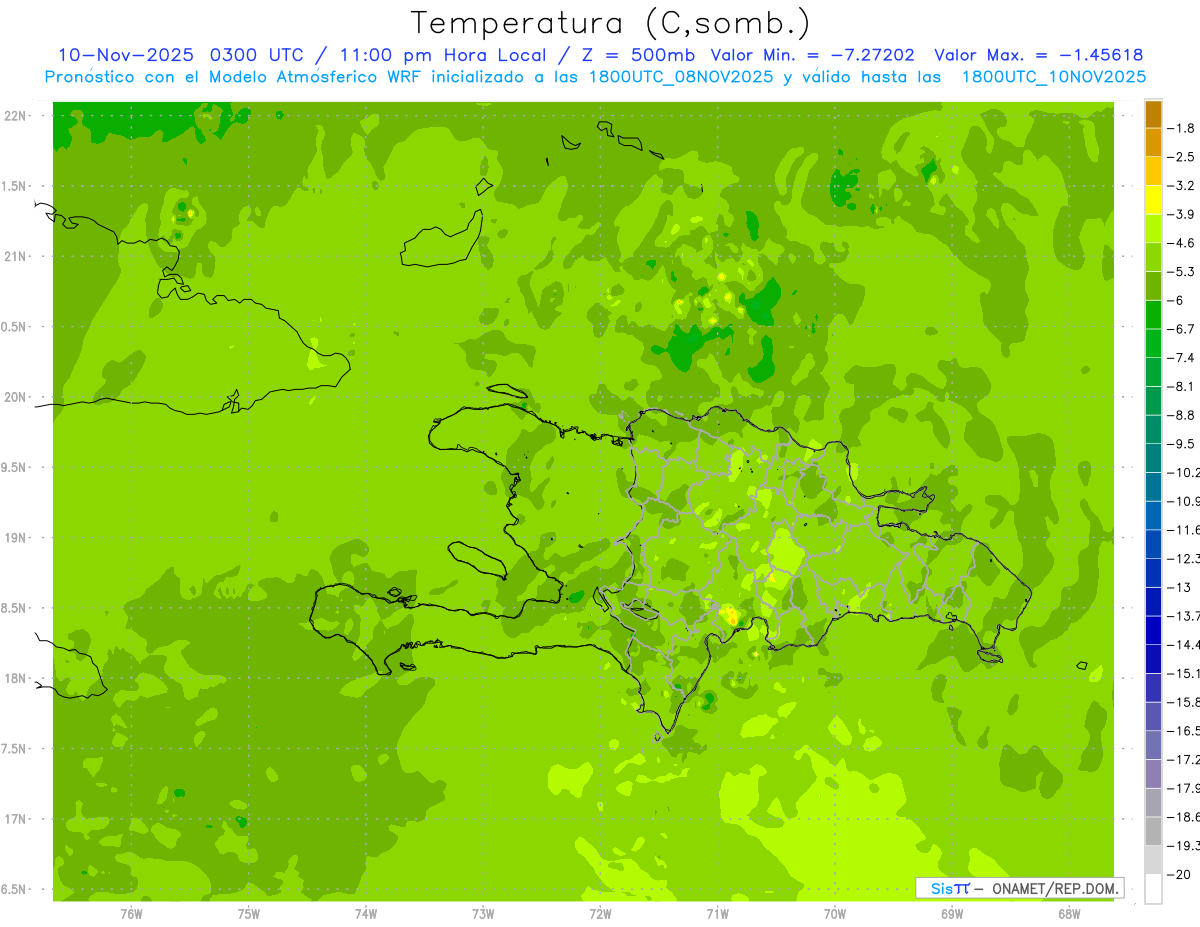Click 'Valor Max. = -1.45618' text

click(1038, 55)
